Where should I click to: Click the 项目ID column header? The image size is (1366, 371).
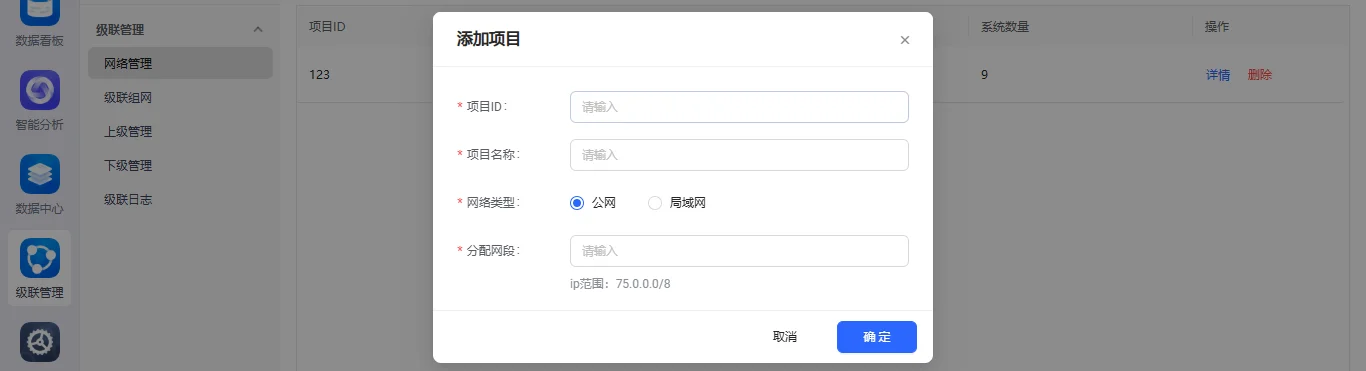(x=328, y=27)
